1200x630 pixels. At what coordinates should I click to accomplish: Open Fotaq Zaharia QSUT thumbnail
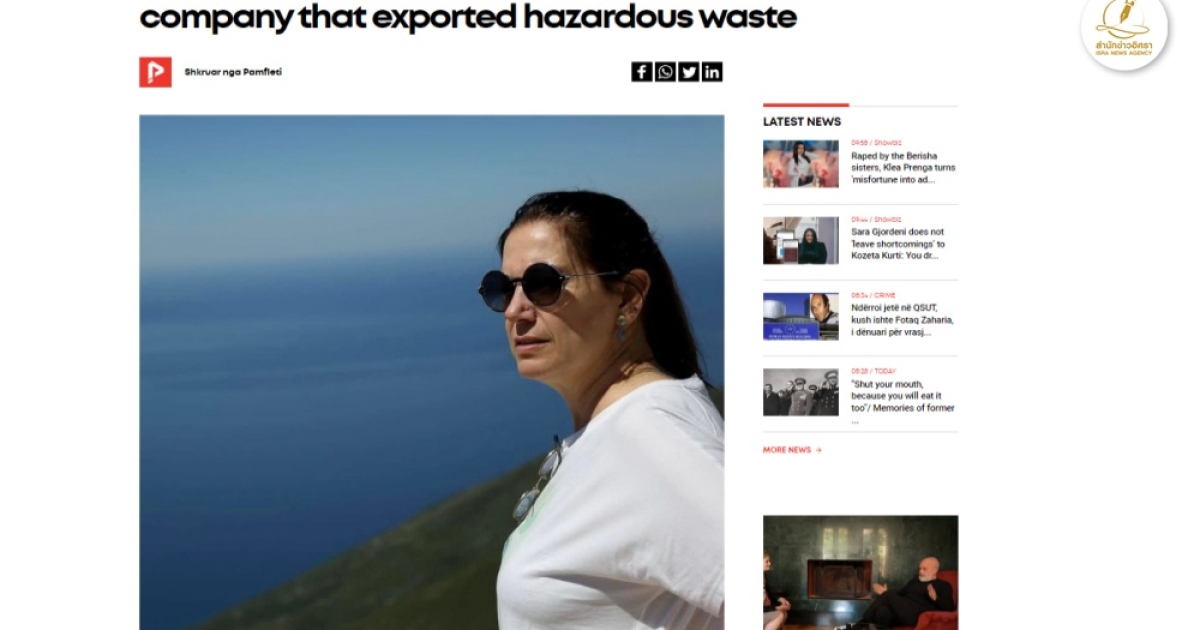click(801, 316)
